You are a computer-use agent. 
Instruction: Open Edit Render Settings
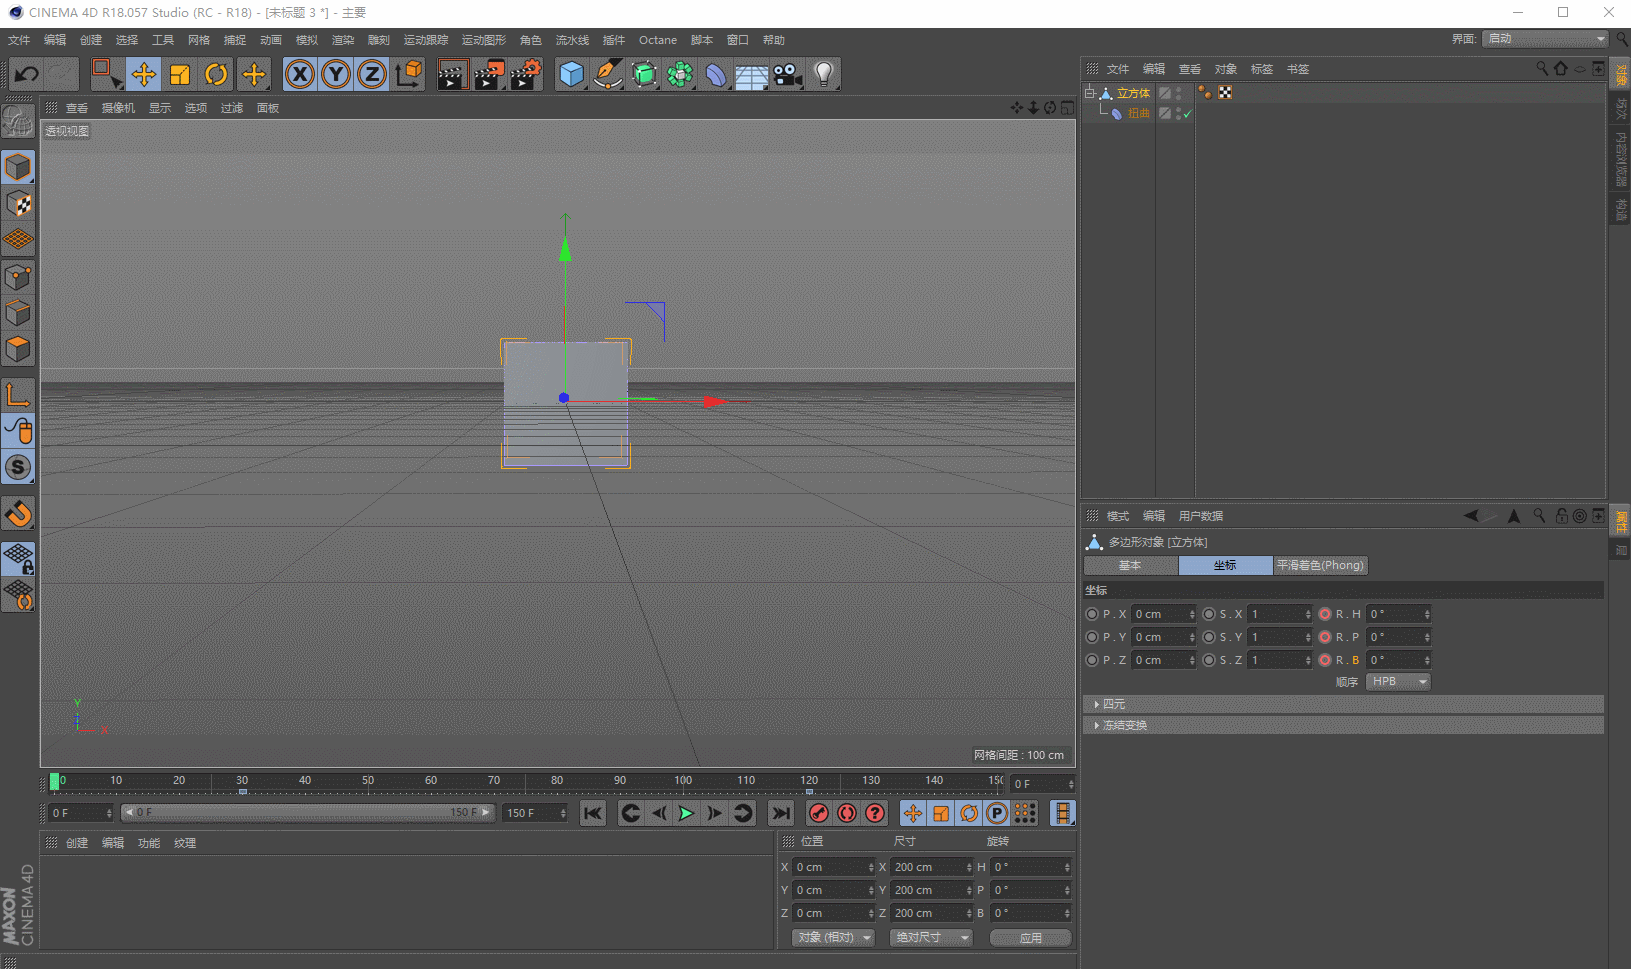526,74
